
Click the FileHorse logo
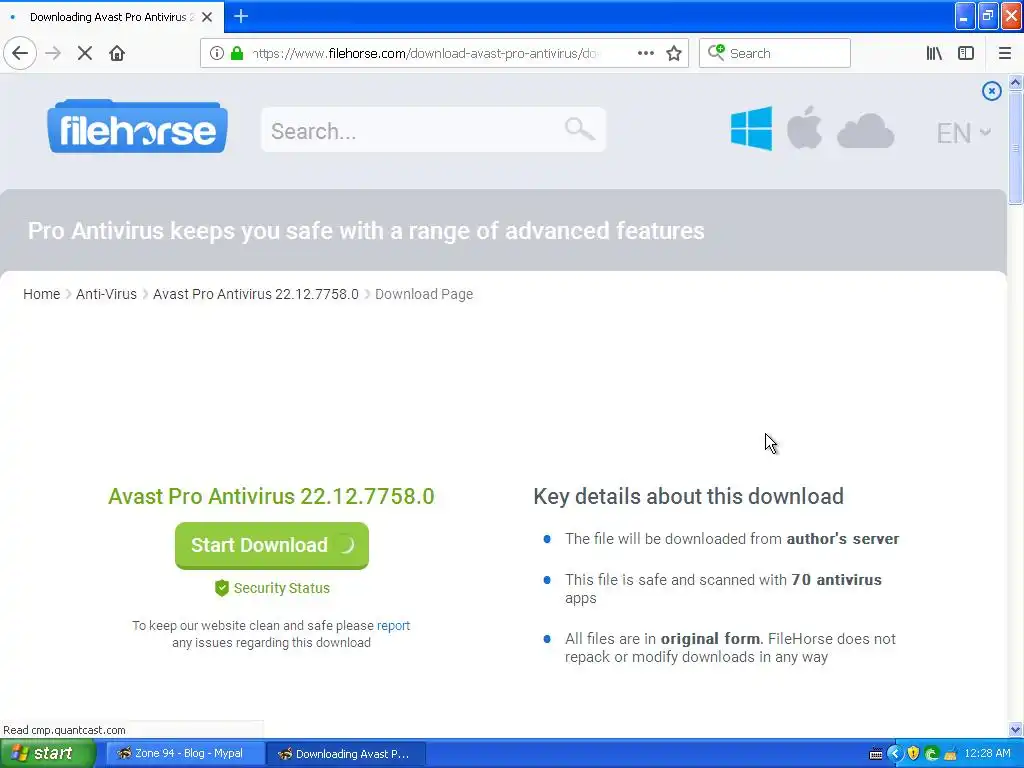point(137,127)
